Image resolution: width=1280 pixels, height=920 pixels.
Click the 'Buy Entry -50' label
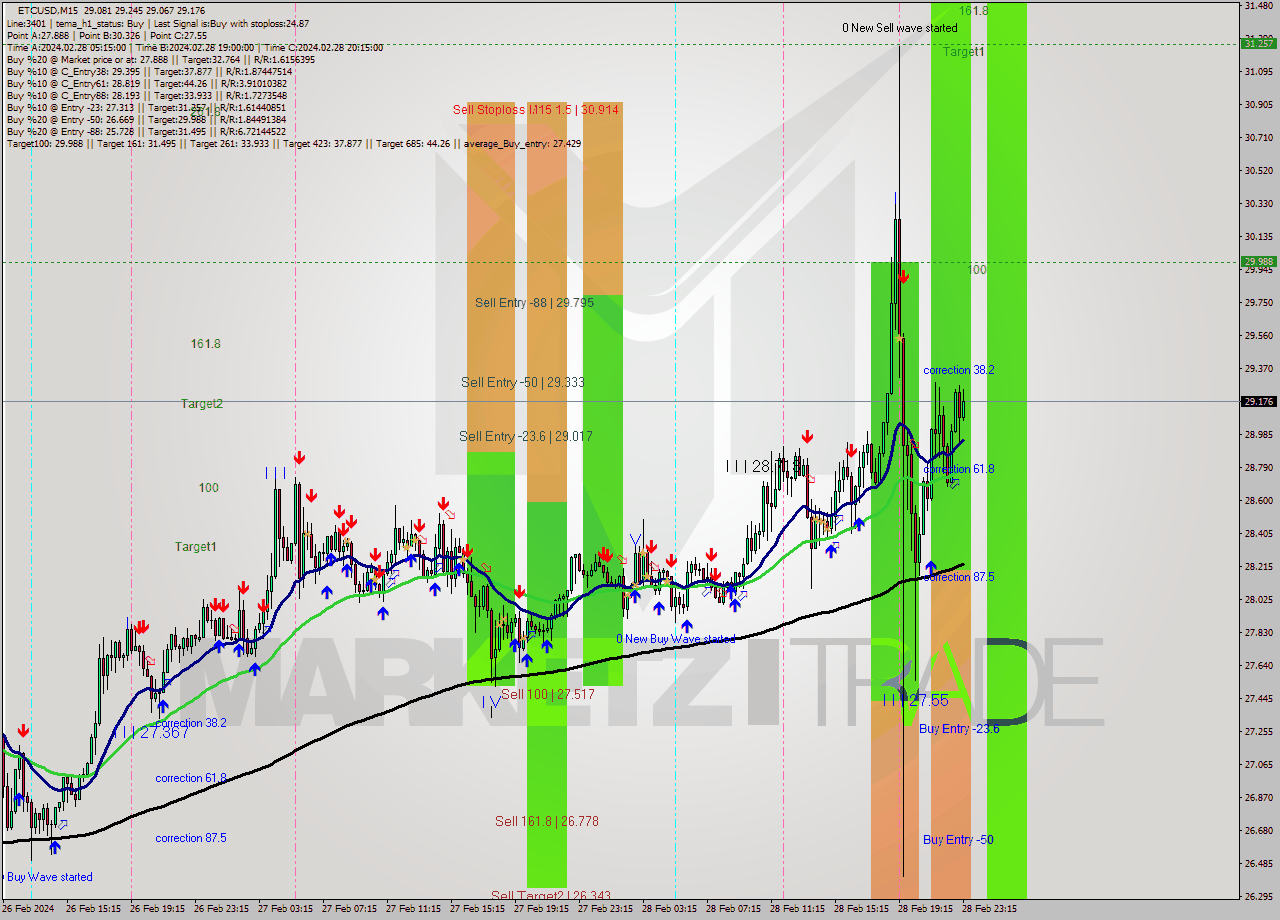pos(958,840)
